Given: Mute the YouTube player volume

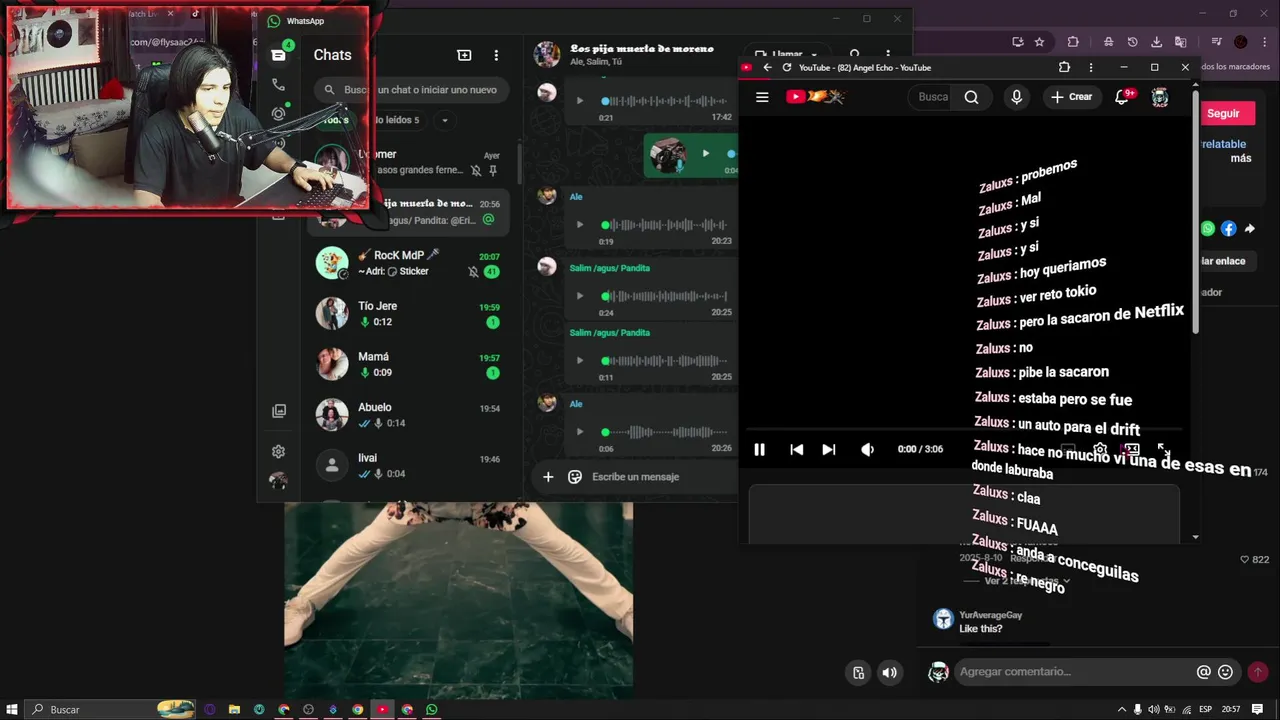Looking at the screenshot, I should pos(867,450).
